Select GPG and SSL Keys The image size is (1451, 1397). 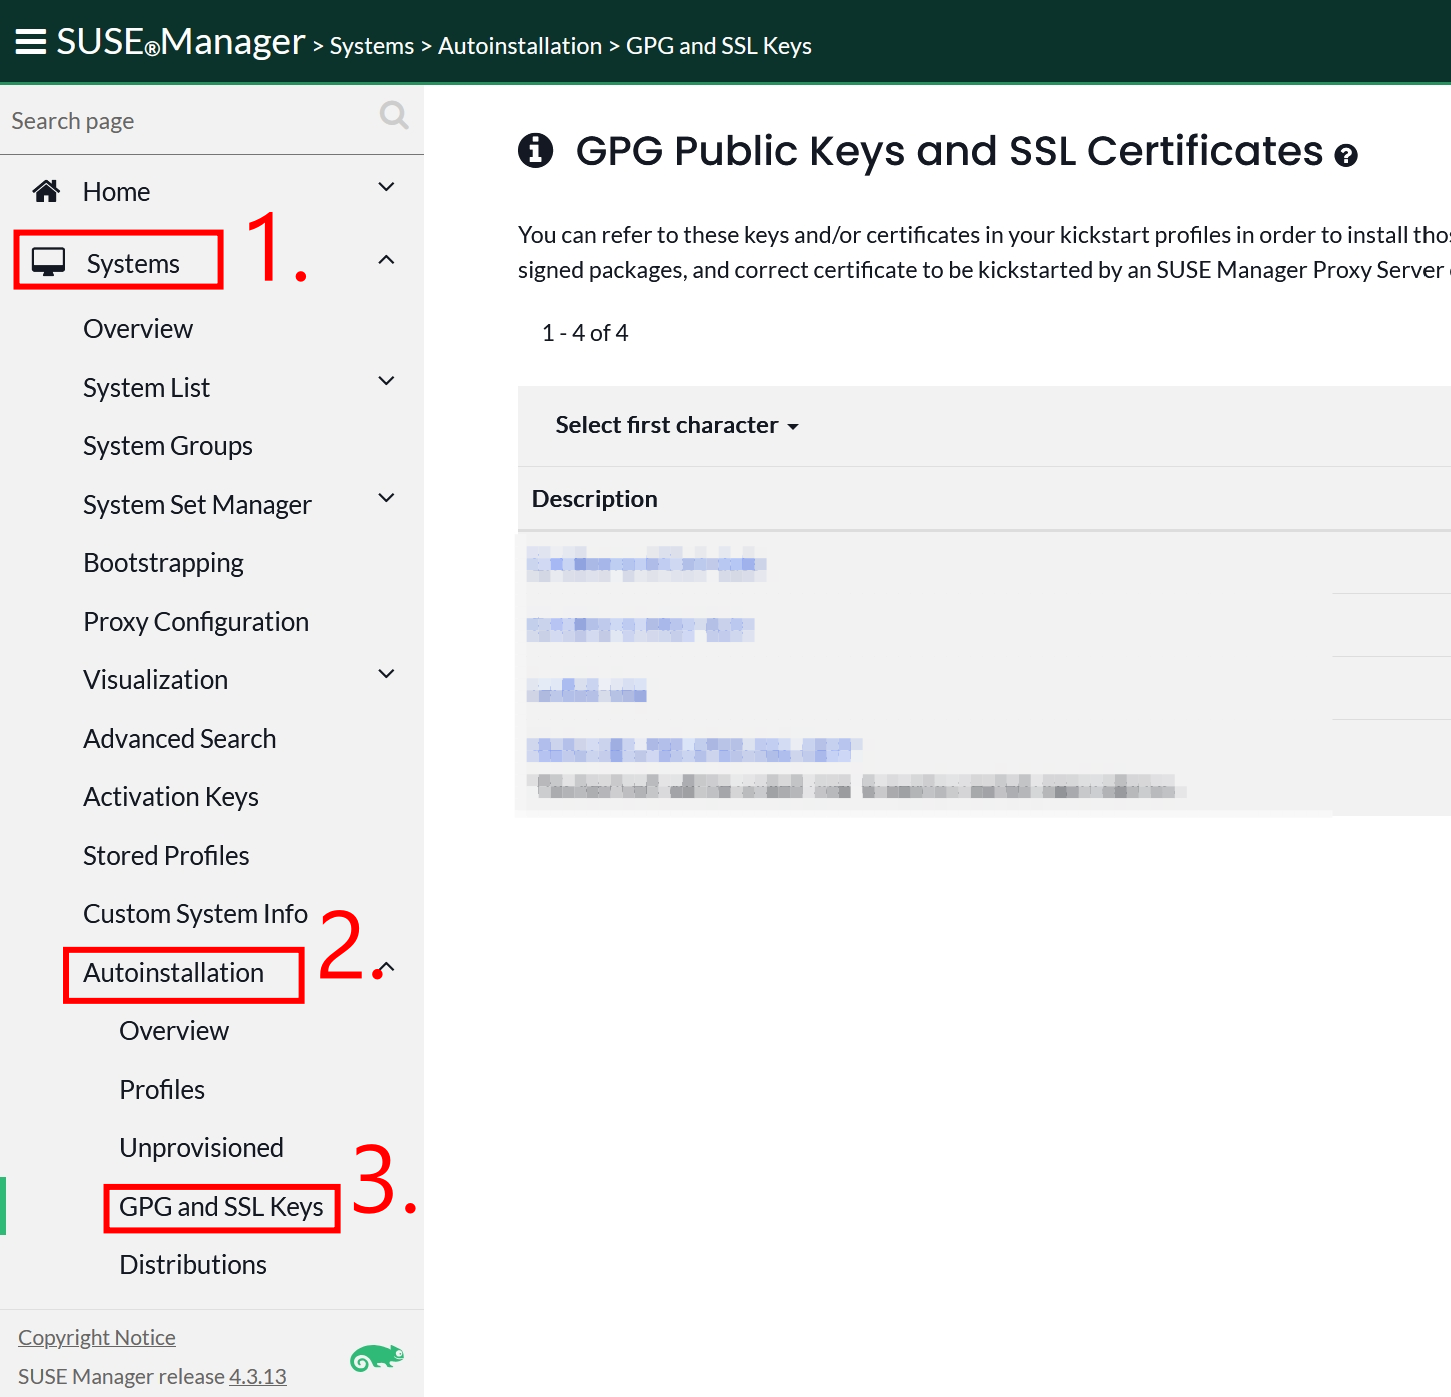click(x=221, y=1207)
